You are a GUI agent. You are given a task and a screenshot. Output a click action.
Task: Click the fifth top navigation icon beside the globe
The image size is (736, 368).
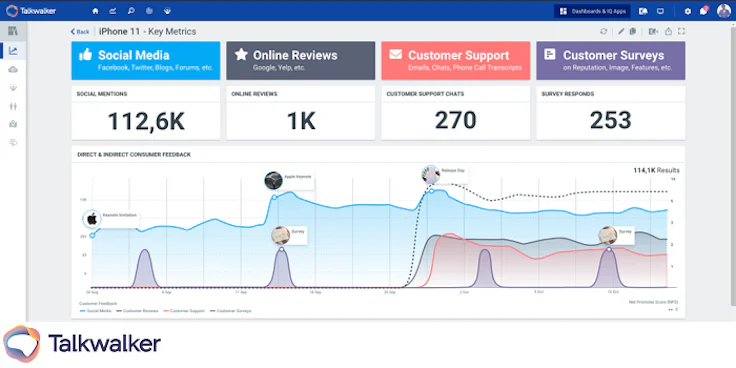[x=167, y=11]
